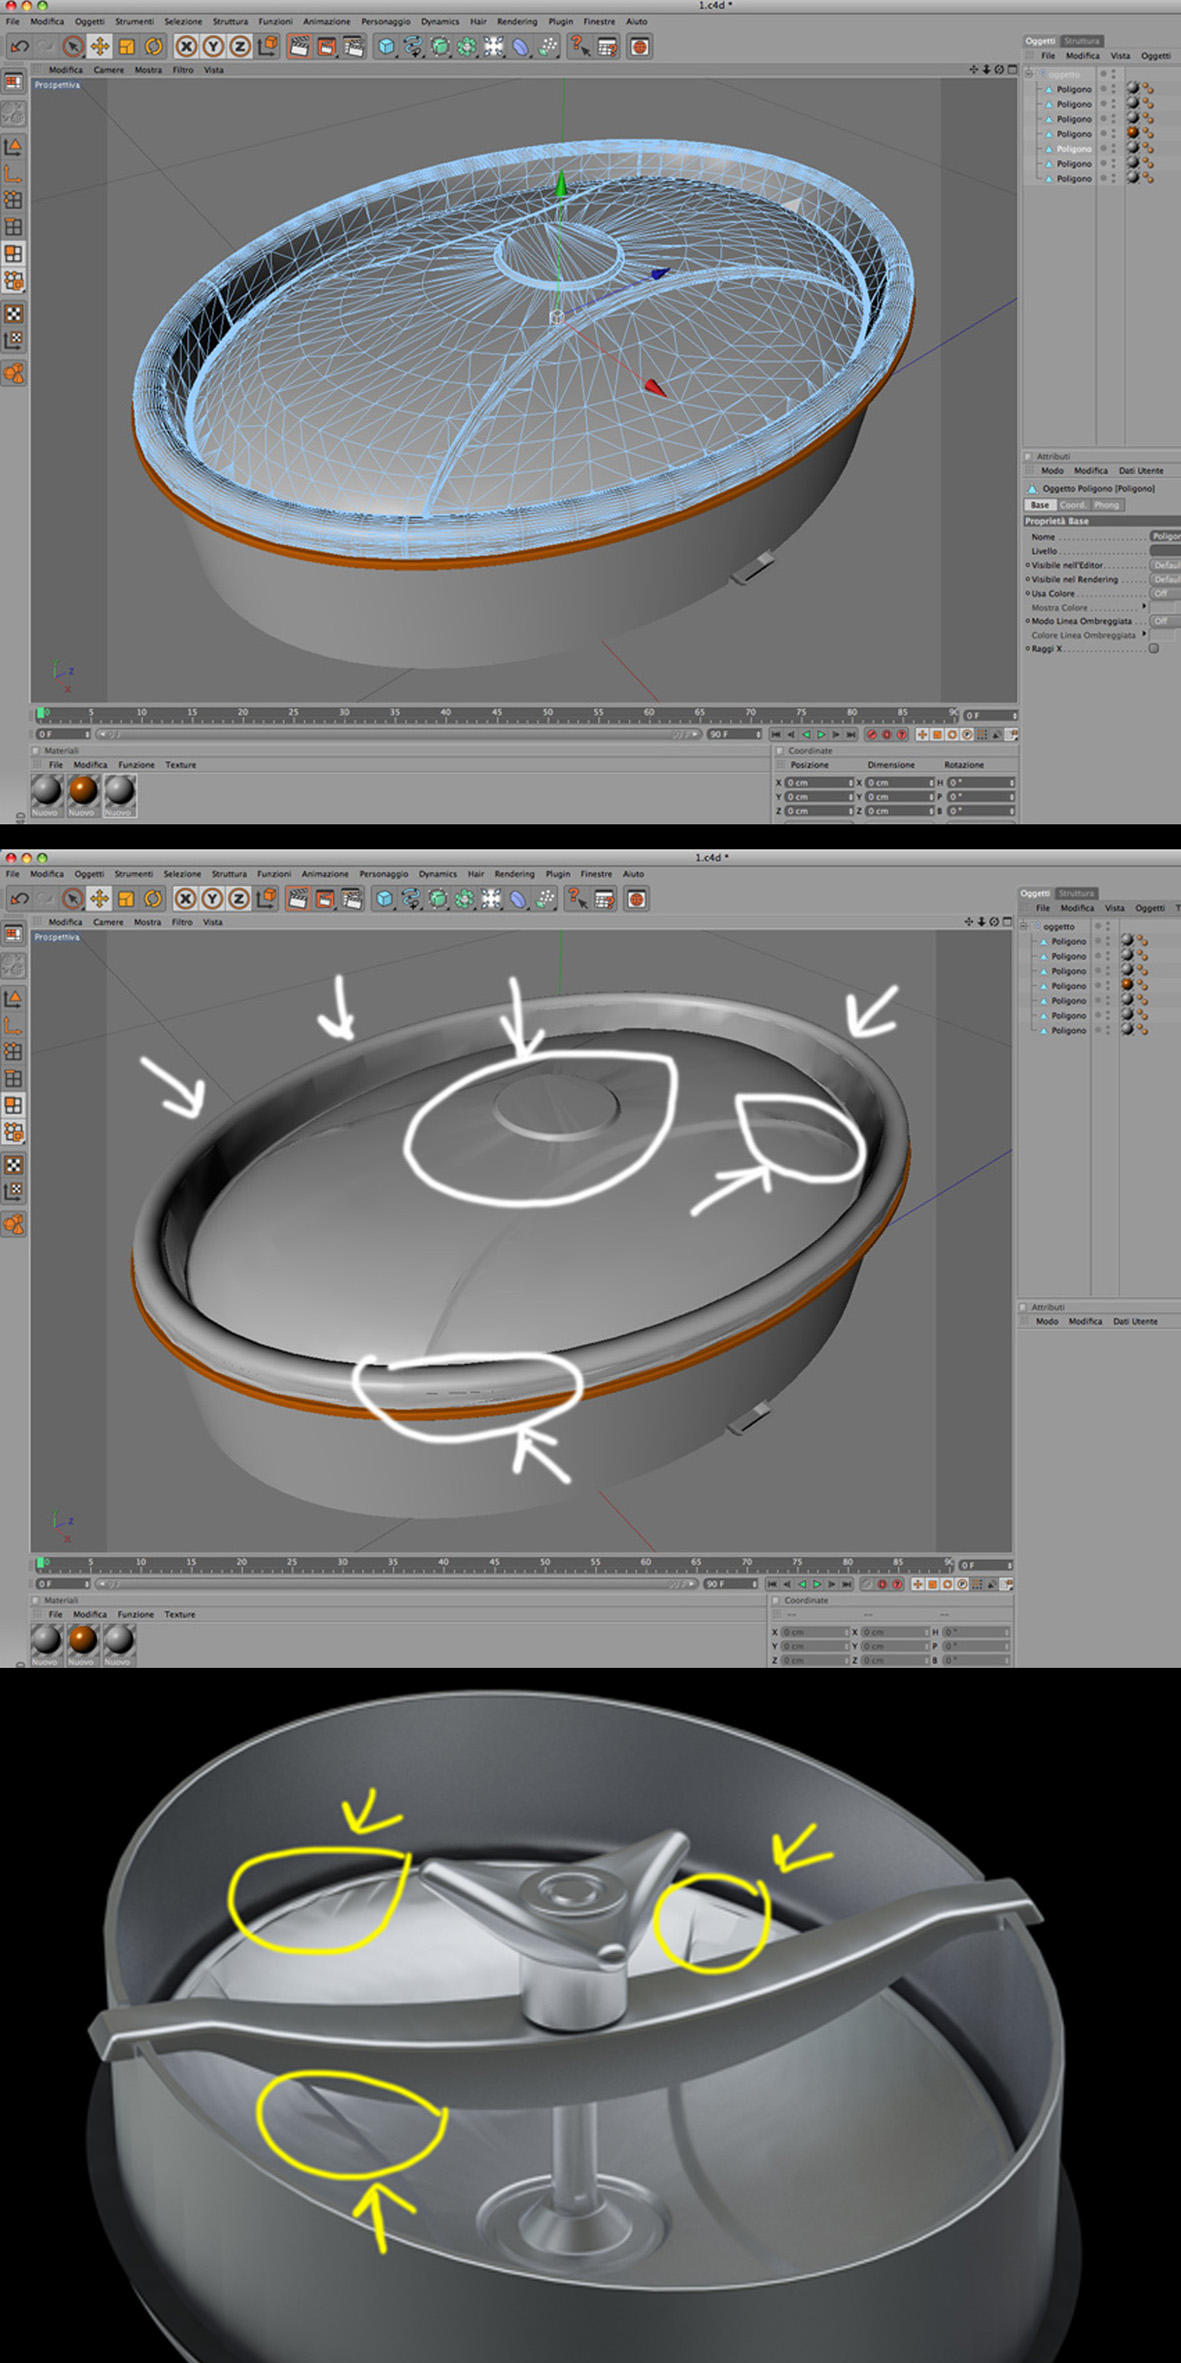Click Modo in lower window Attributi panel
1181x2363 pixels.
coord(1047,1321)
